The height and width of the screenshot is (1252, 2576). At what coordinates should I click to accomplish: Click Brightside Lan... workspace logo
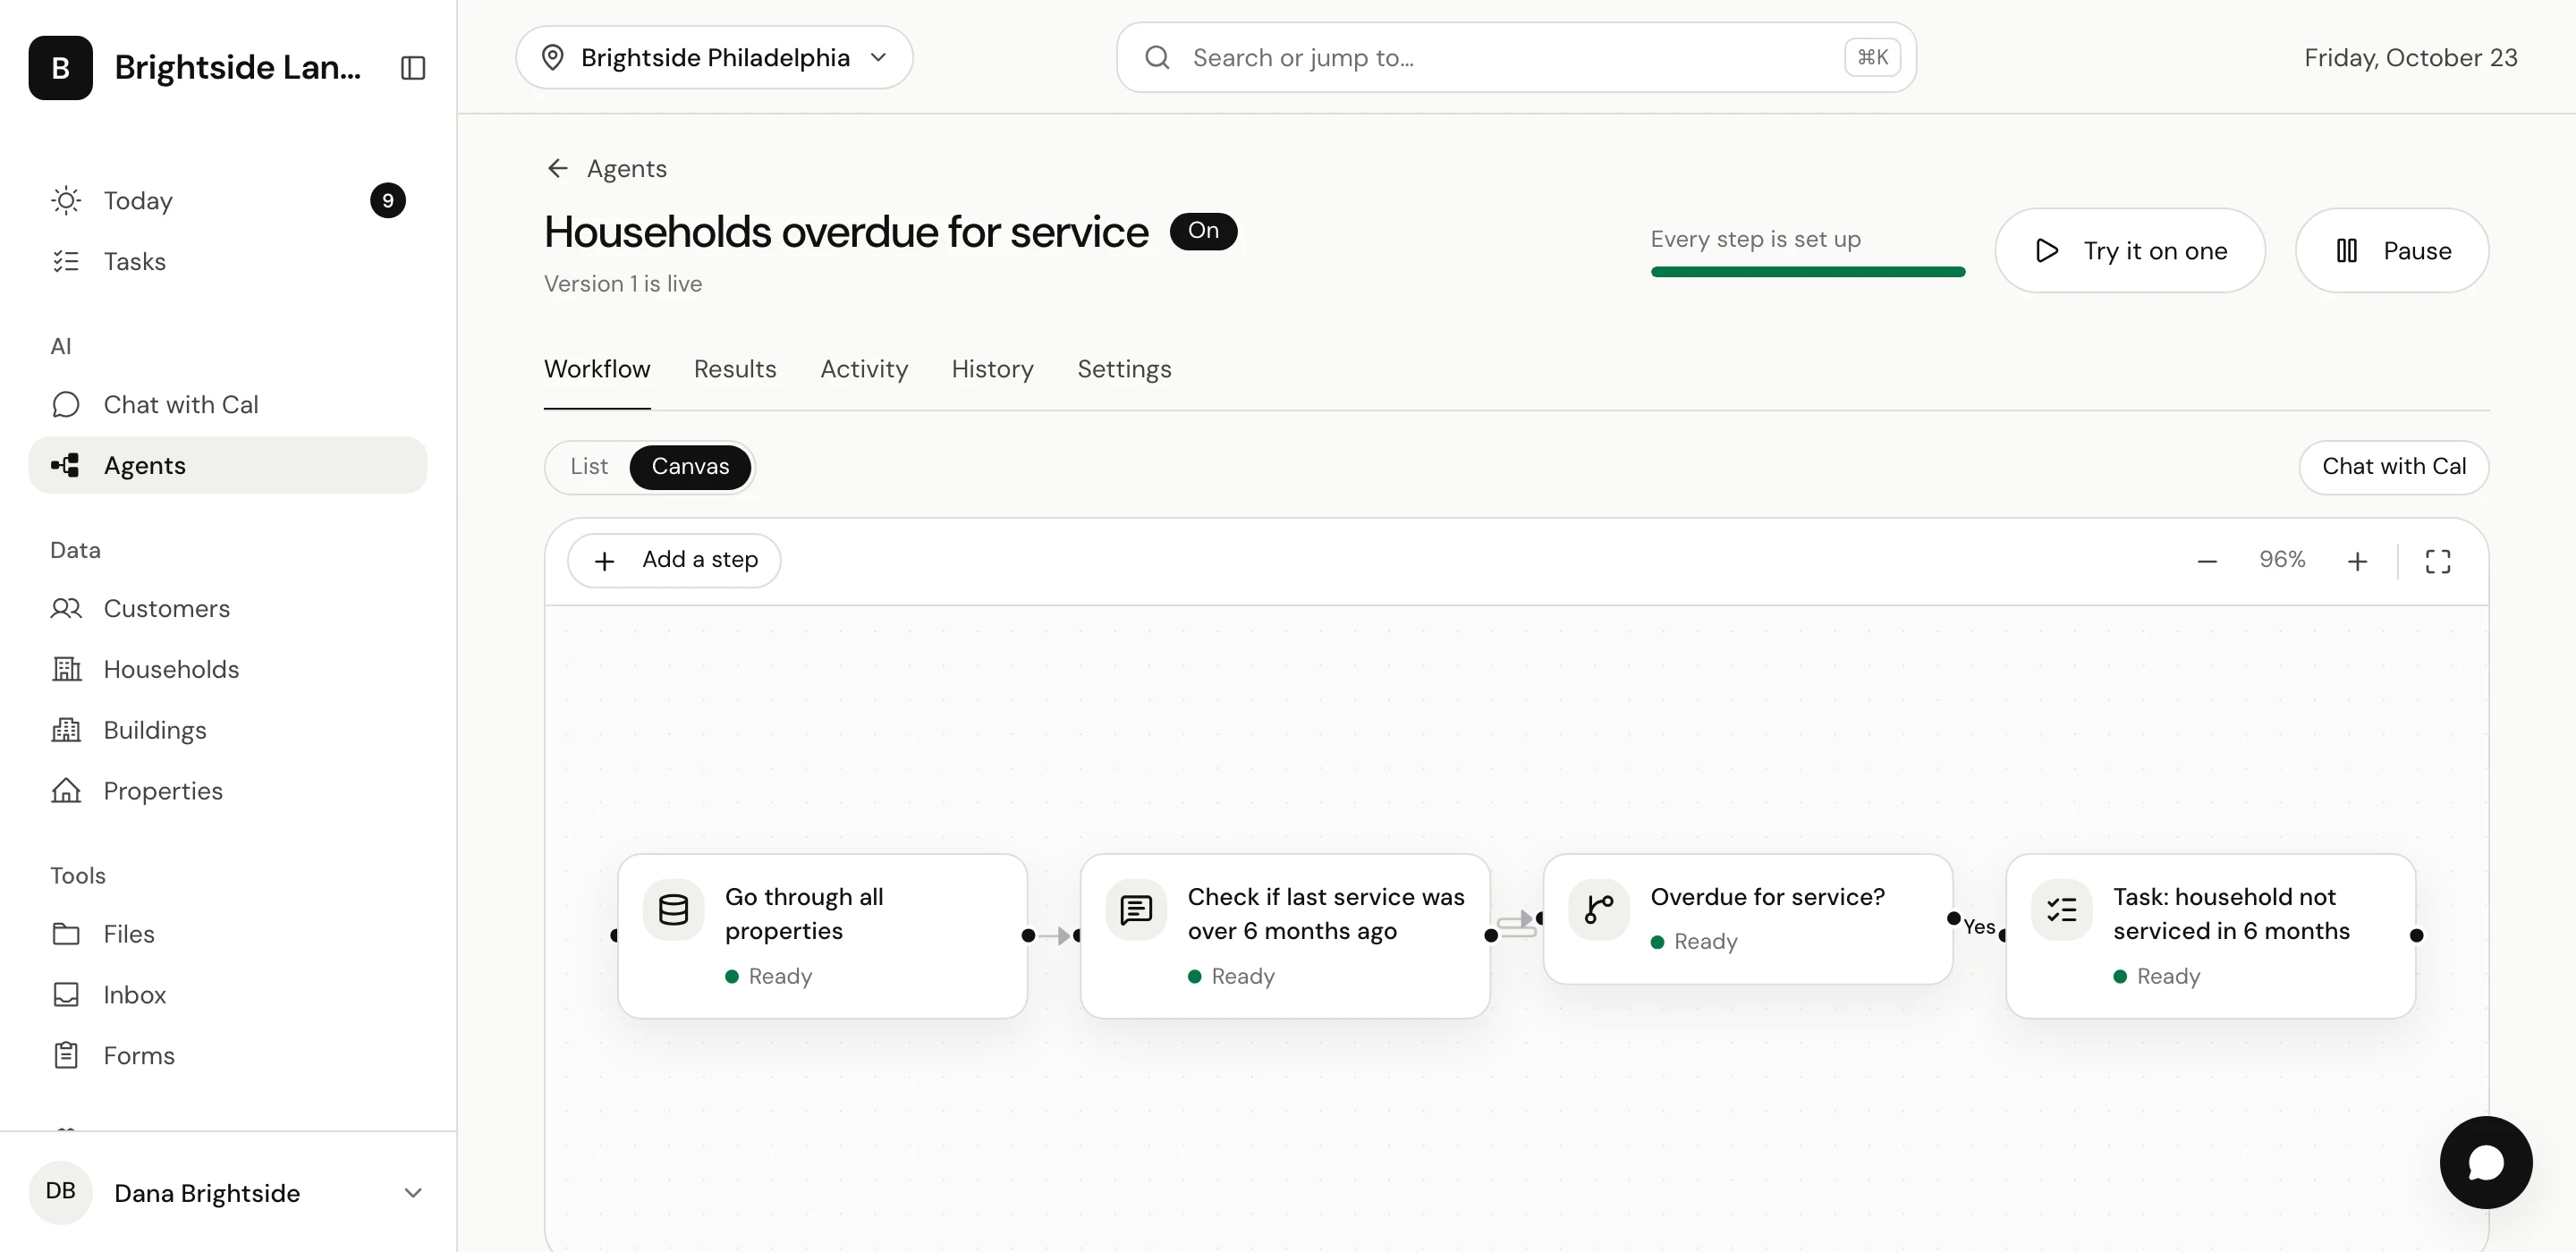[x=60, y=67]
